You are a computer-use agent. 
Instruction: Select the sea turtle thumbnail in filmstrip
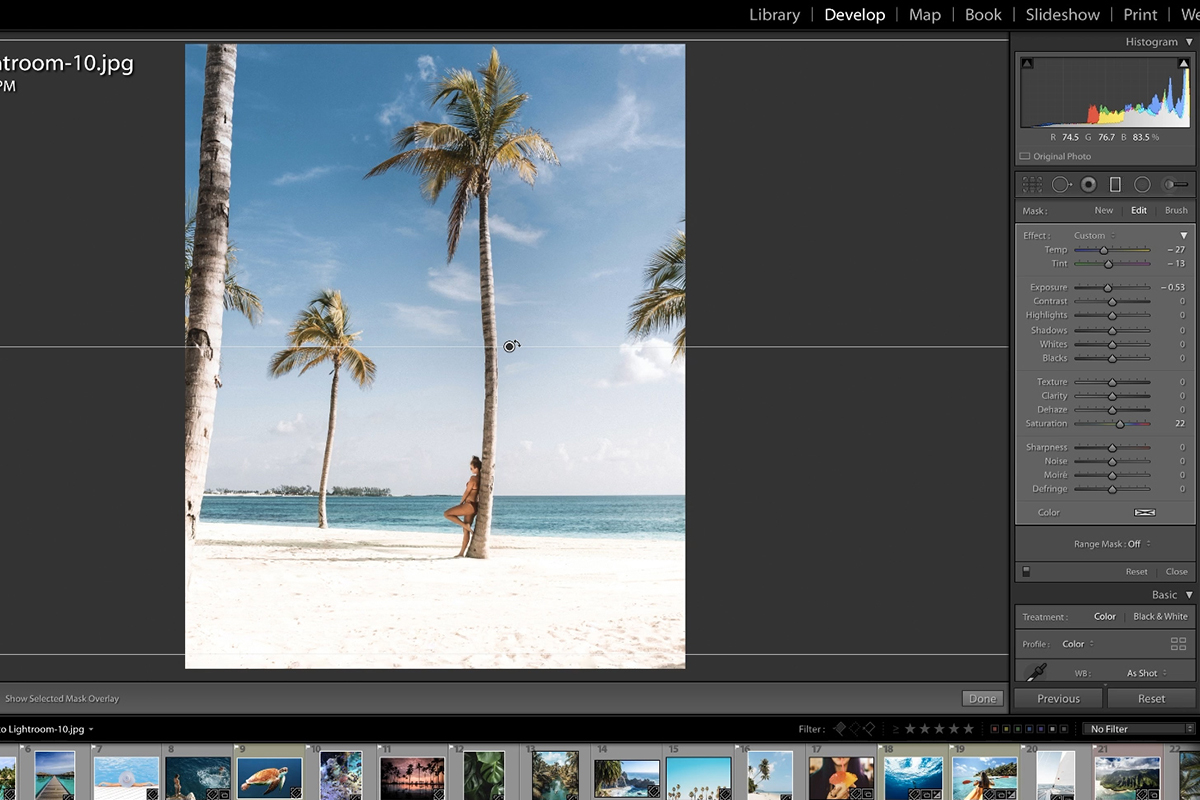tap(269, 777)
